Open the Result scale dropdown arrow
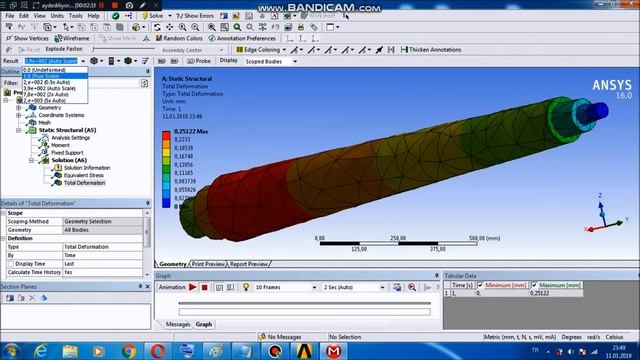This screenshot has height=360, width=640. pyautogui.click(x=83, y=61)
